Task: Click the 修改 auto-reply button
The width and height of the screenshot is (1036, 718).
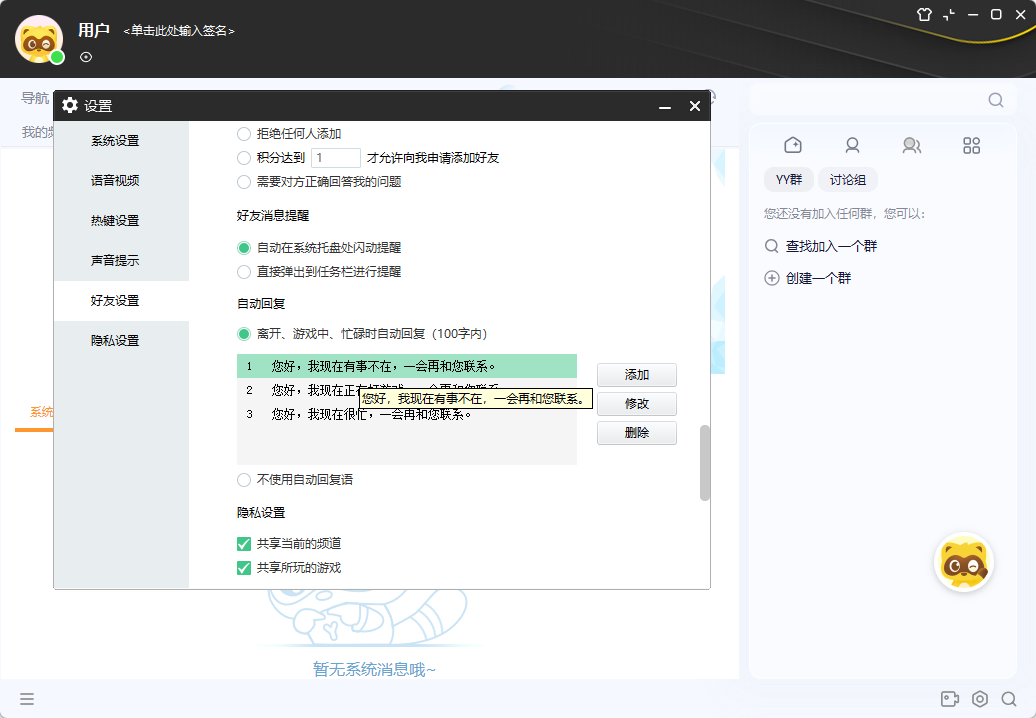Action: click(637, 404)
